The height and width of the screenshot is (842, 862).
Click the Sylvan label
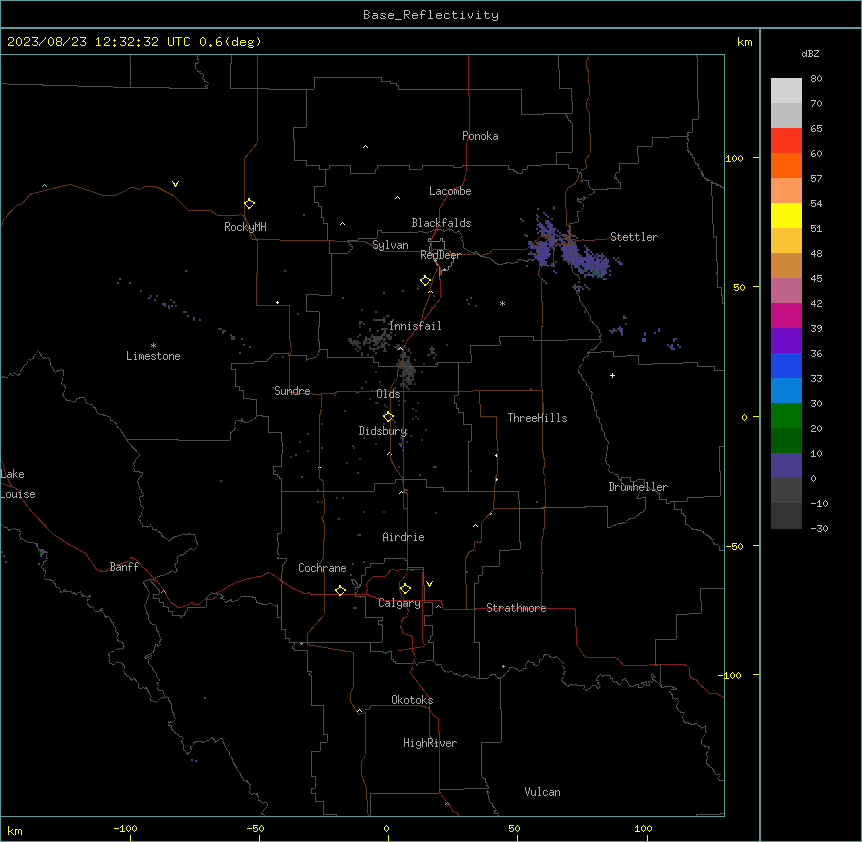pos(390,245)
